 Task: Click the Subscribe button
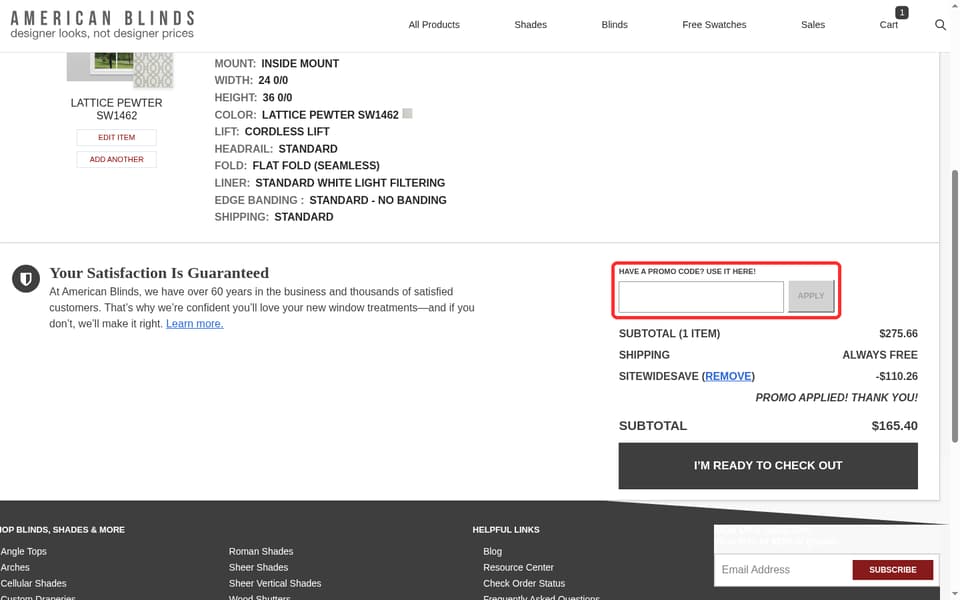893,569
